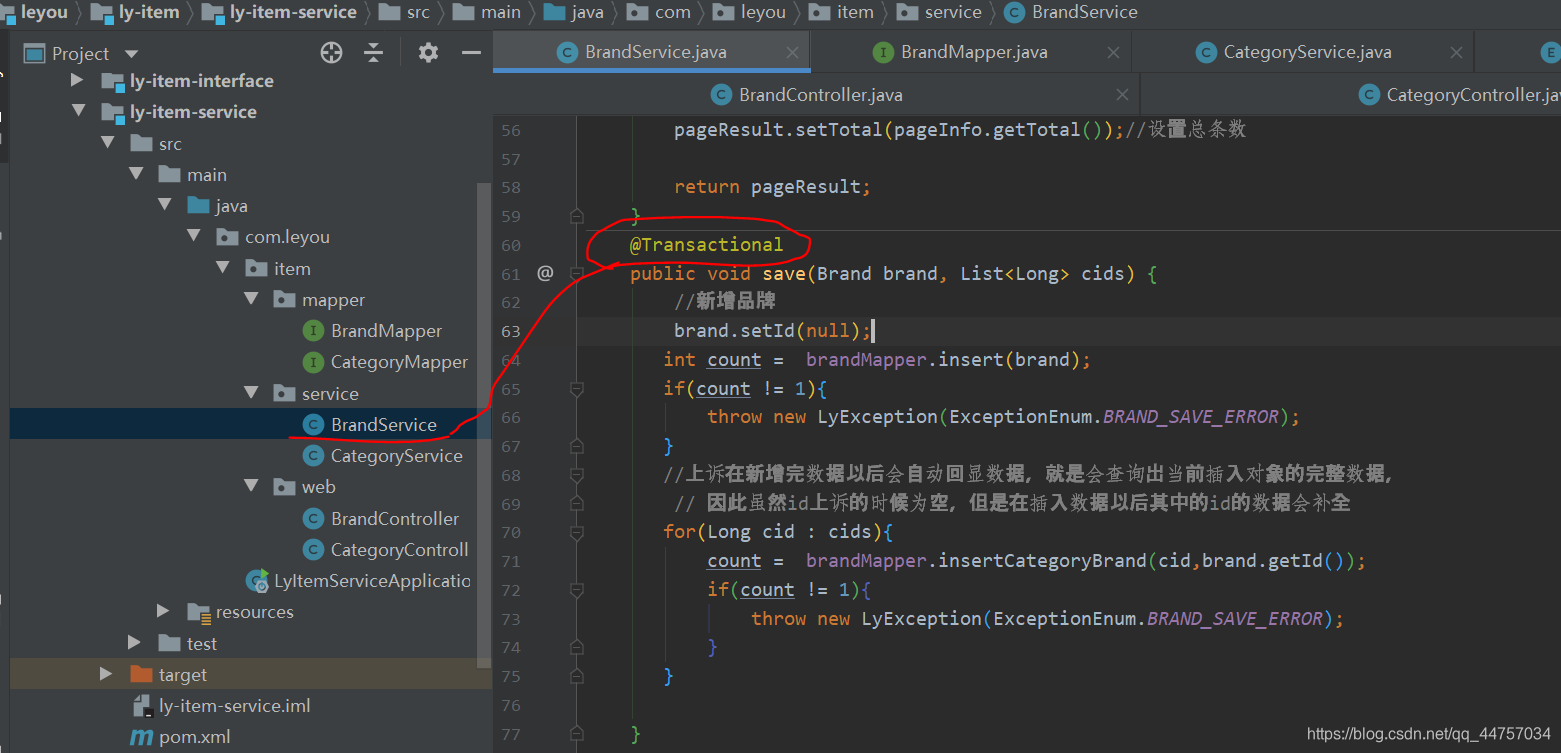Collapse the main folder arrow
This screenshot has width=1561, height=753.
[136, 174]
